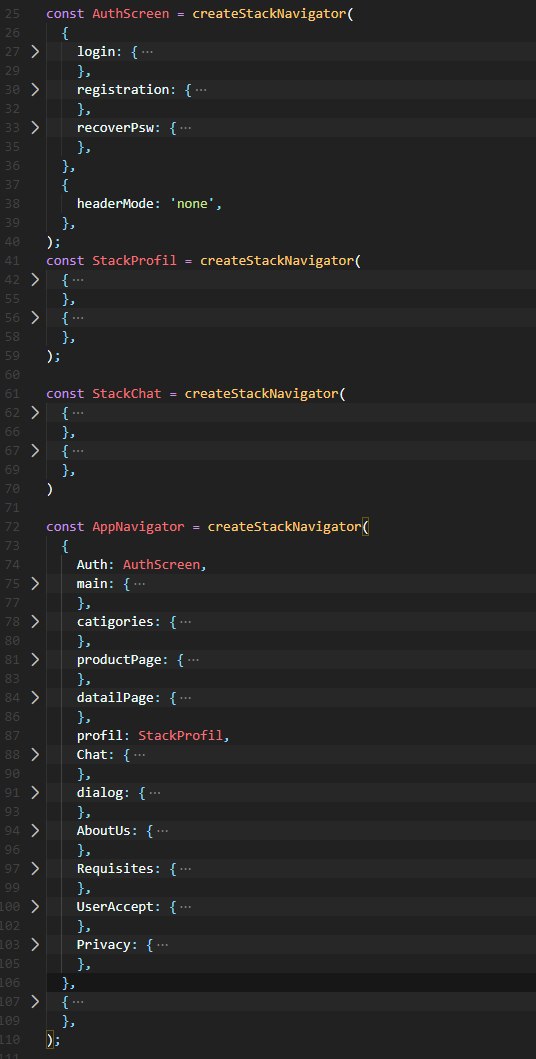Unfold line 62 in StackChat
Screen dimensions: 536x1059
coord(35,412)
